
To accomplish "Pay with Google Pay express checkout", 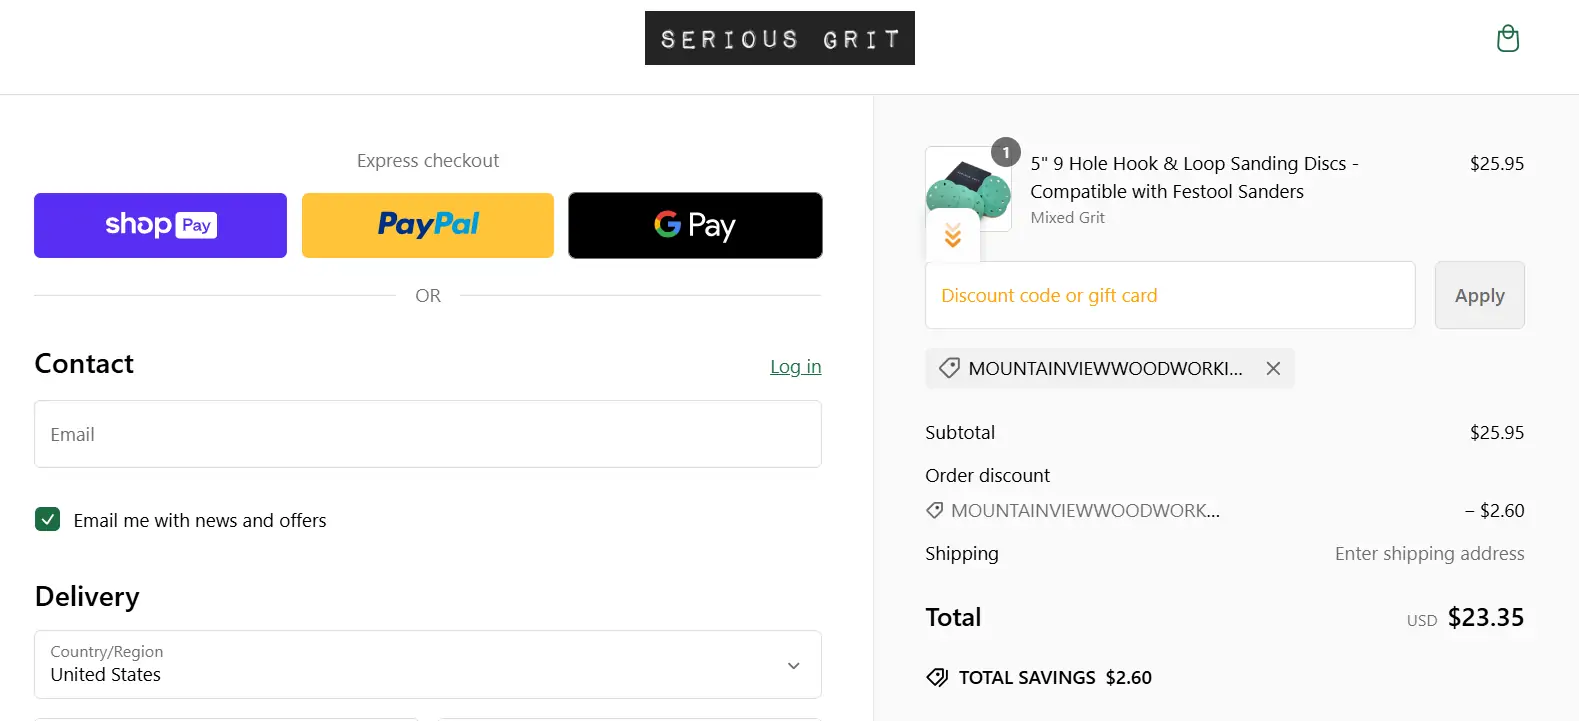I will click(695, 225).
